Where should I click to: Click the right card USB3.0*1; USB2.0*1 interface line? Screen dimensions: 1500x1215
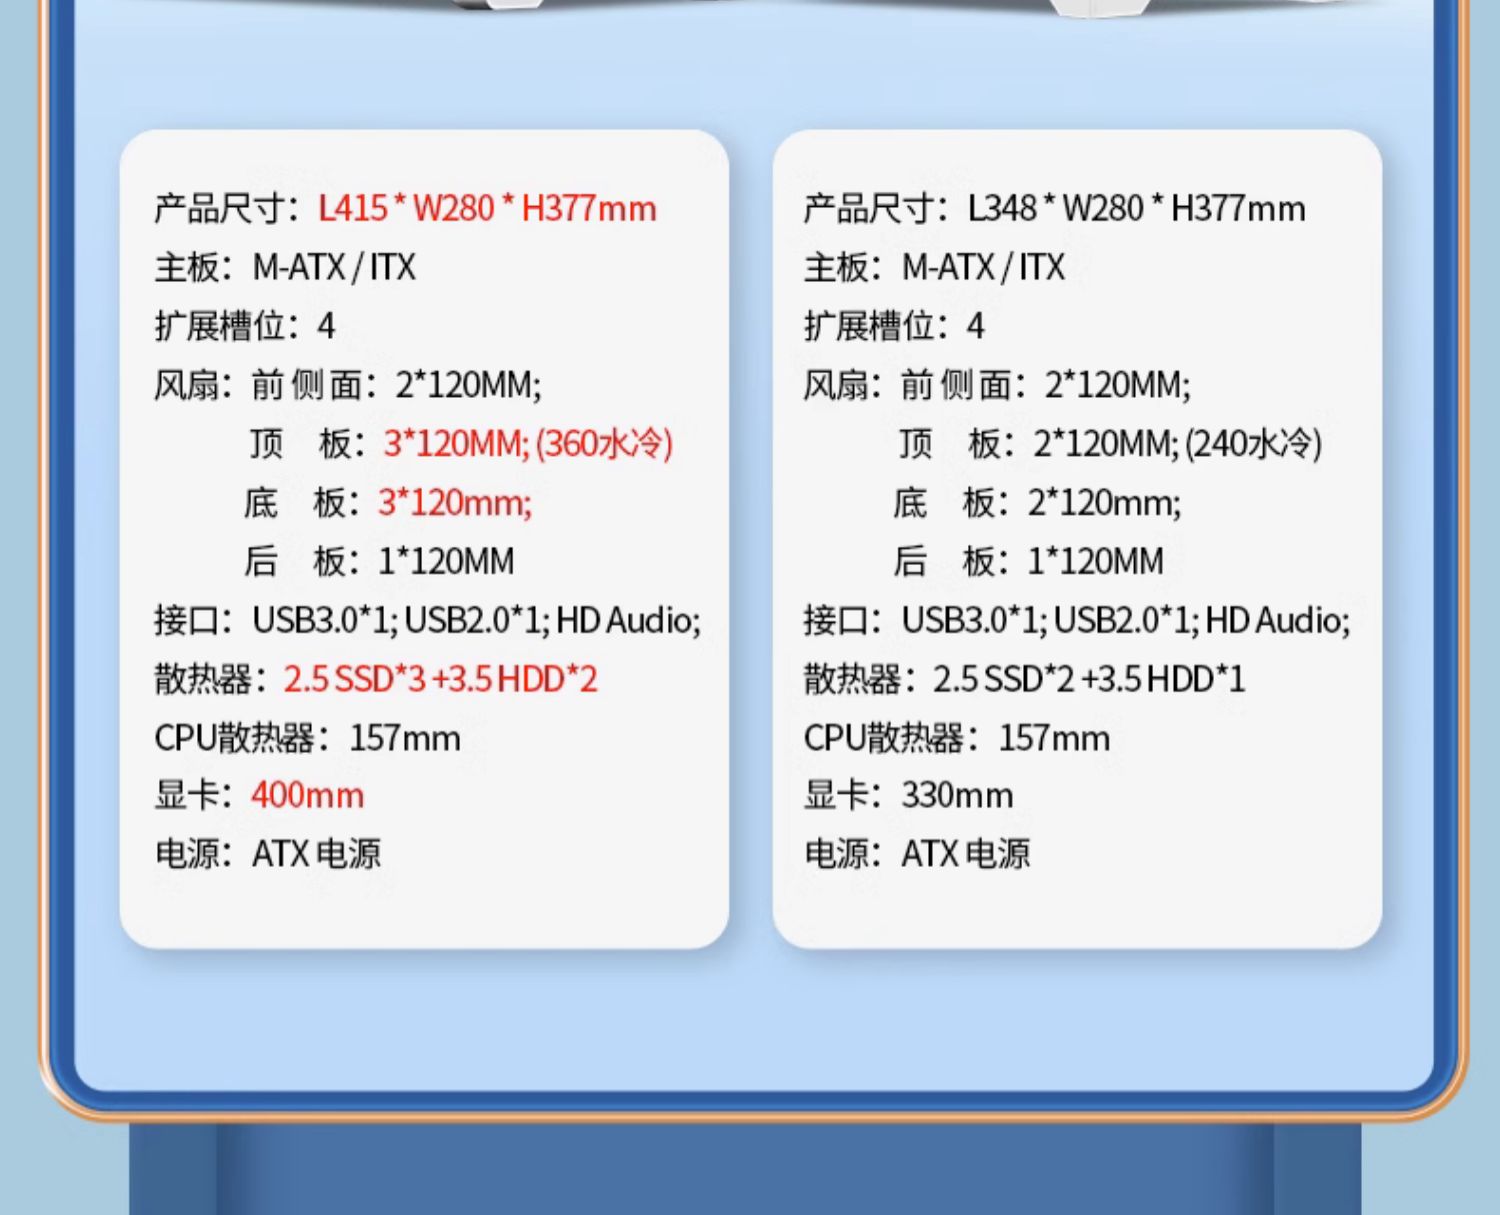[x=1077, y=621]
